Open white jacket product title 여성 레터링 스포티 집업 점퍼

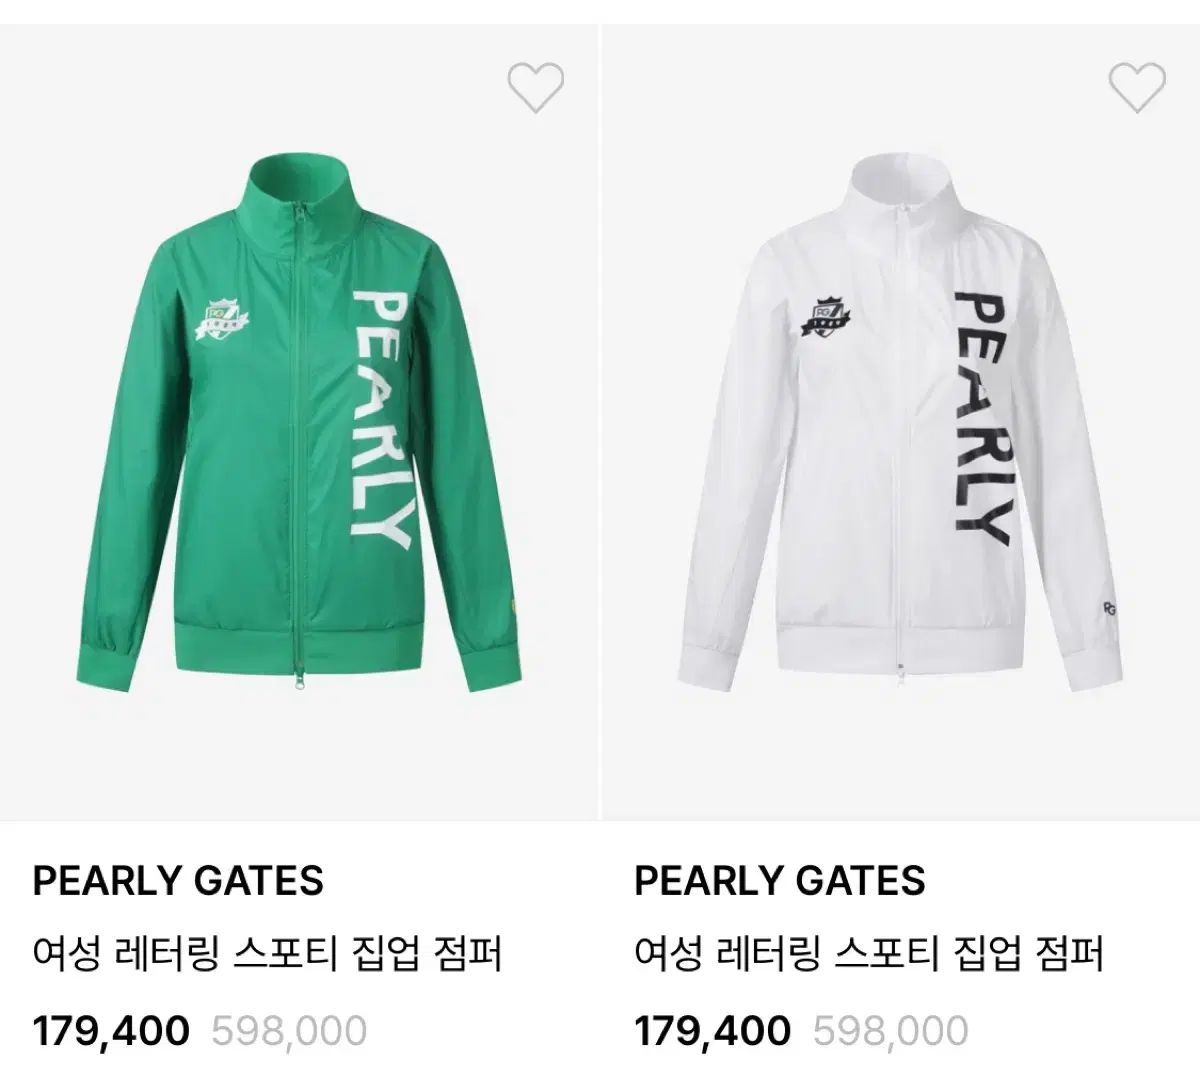point(869,955)
